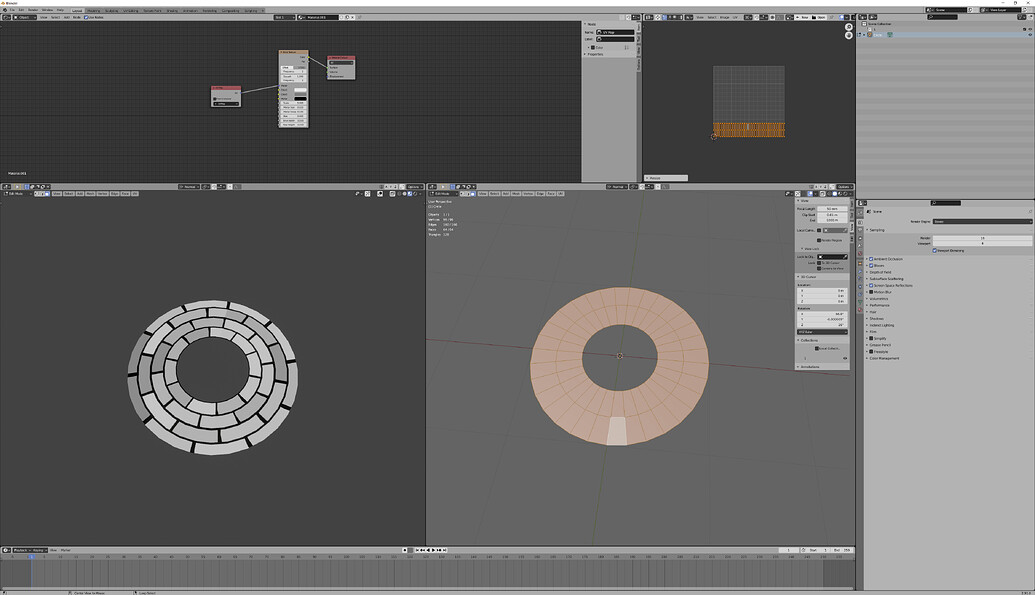Open the Indirect Lighting panel
Screen dimensions: 1035x595
(x=881, y=325)
